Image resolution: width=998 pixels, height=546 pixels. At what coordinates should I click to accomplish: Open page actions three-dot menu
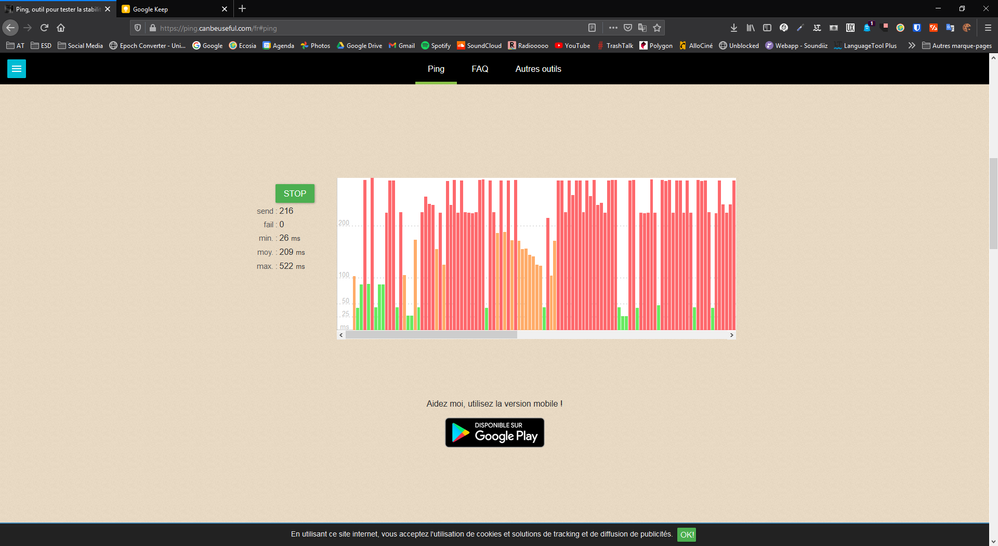[x=612, y=28]
